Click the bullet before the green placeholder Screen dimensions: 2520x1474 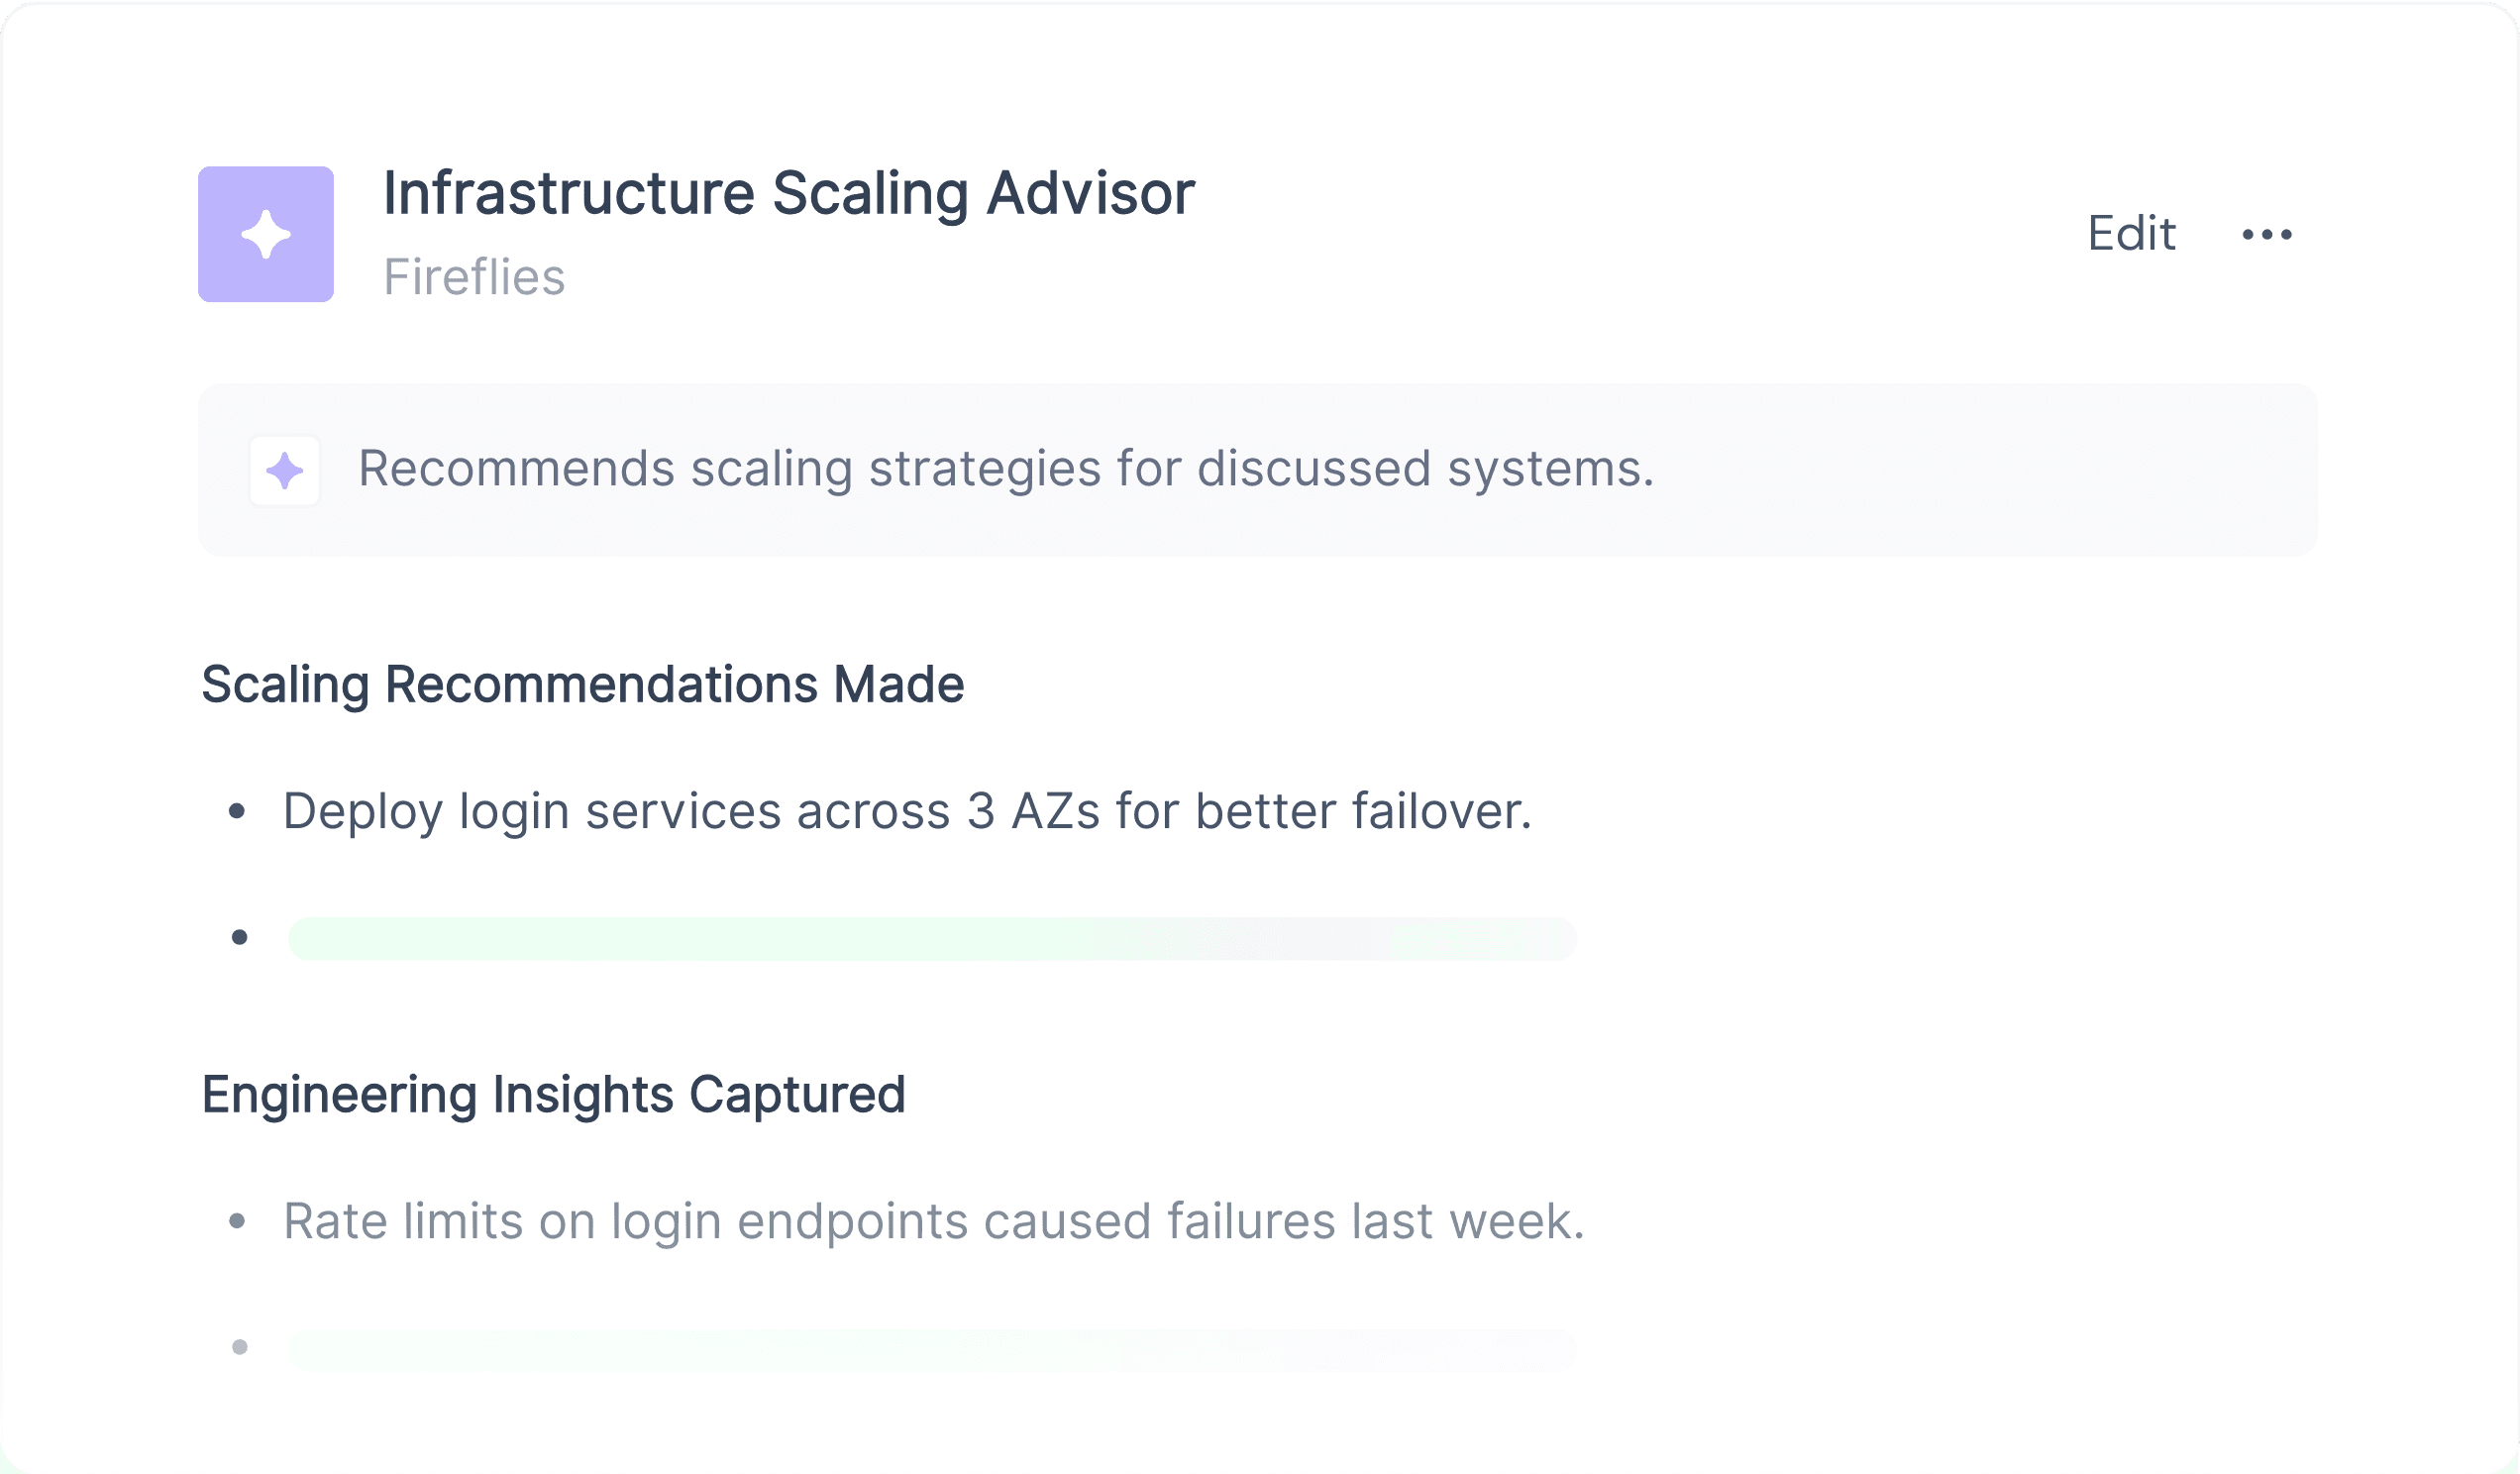[239, 938]
